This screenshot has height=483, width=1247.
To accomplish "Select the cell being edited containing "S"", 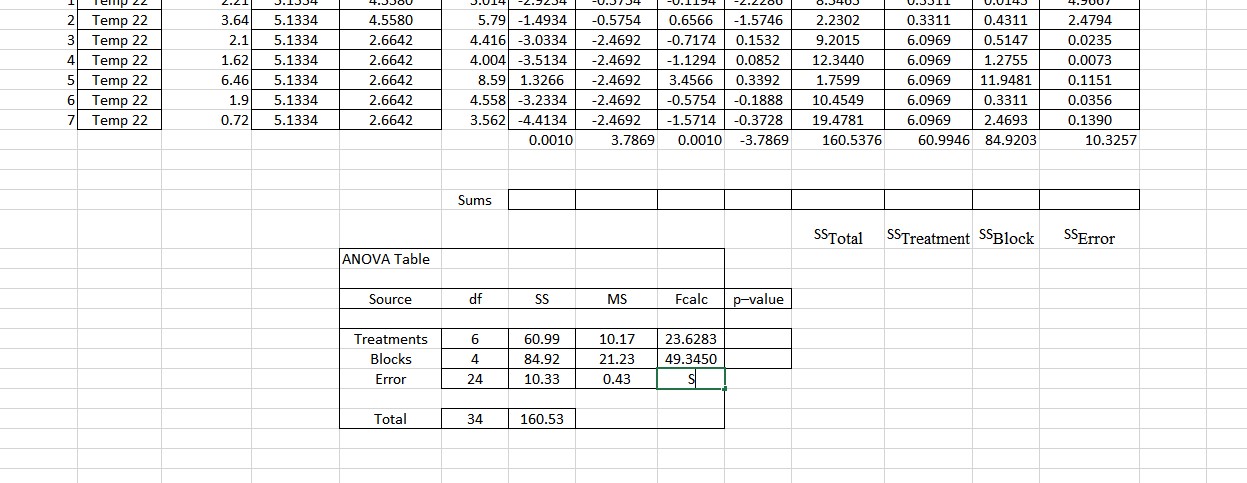I will coord(690,379).
